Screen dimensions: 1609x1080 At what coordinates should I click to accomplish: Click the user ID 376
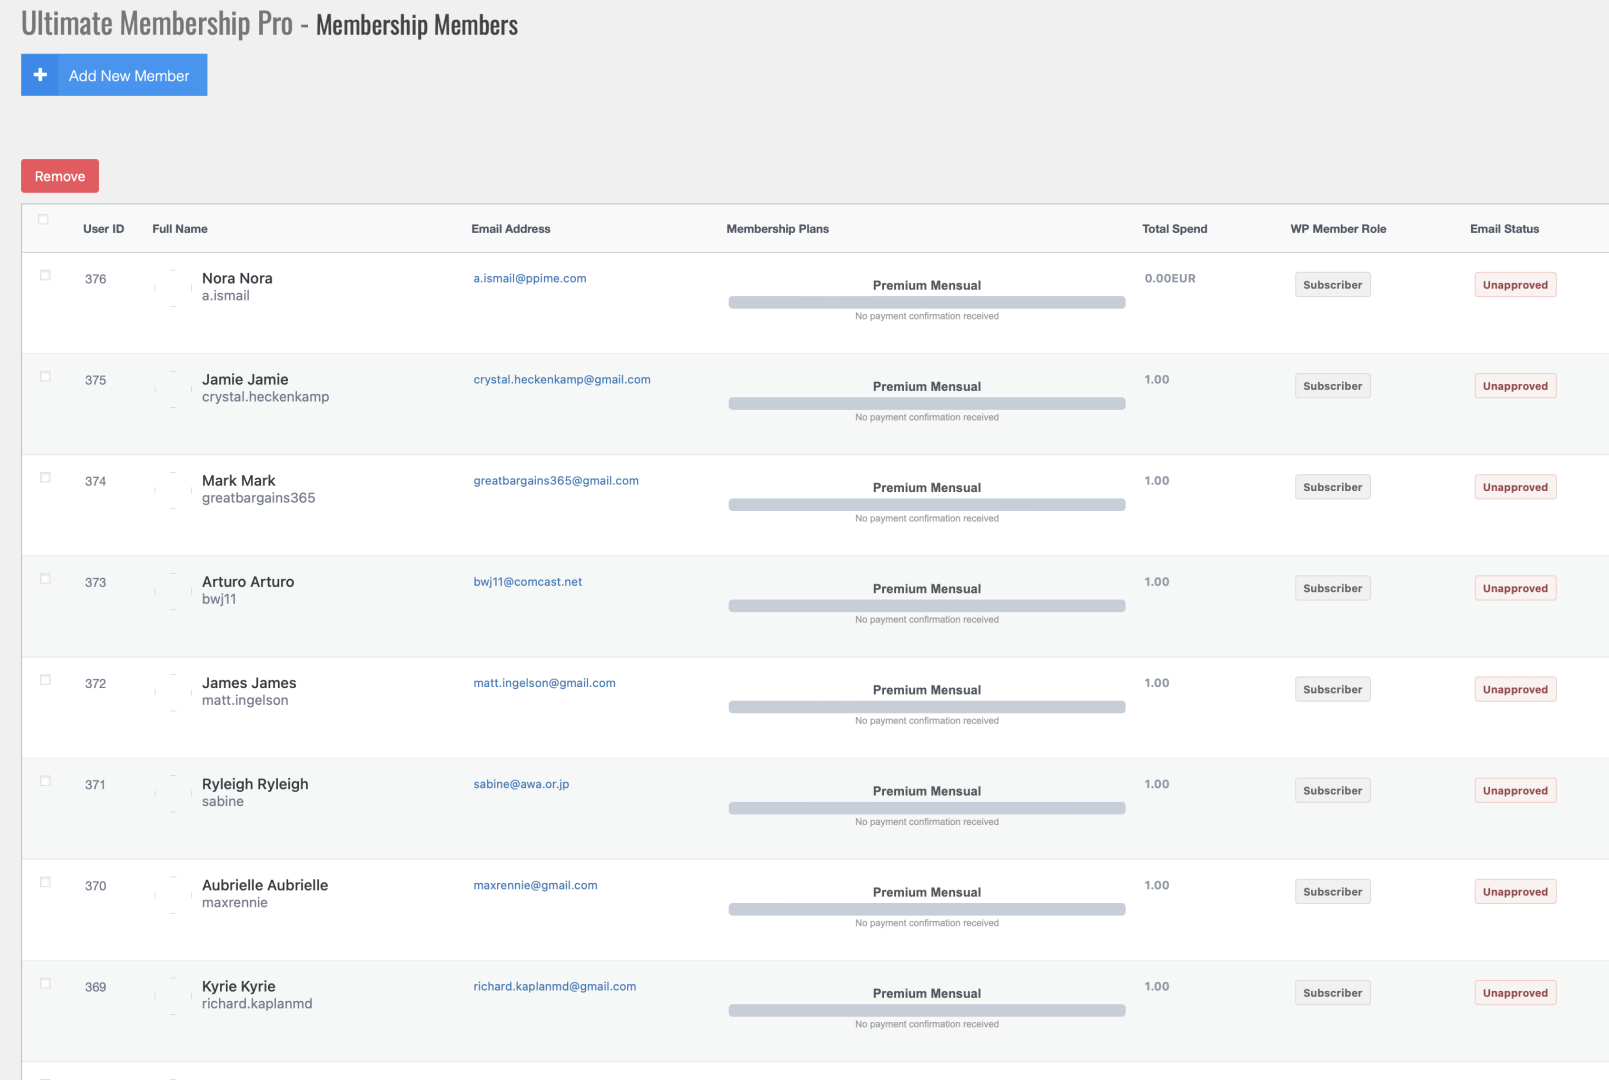(95, 279)
